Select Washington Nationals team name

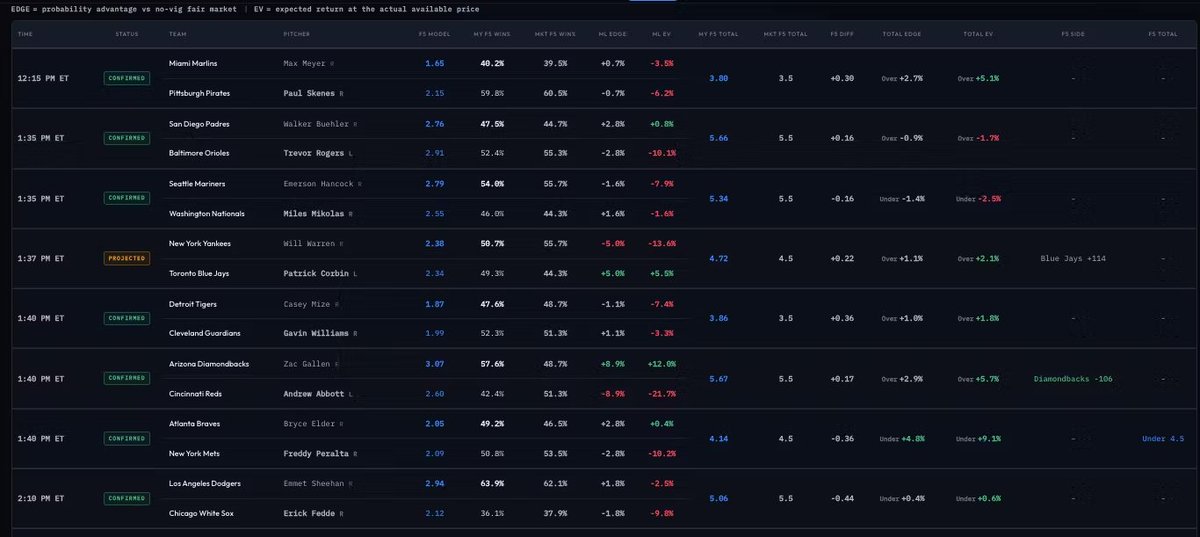pos(208,213)
